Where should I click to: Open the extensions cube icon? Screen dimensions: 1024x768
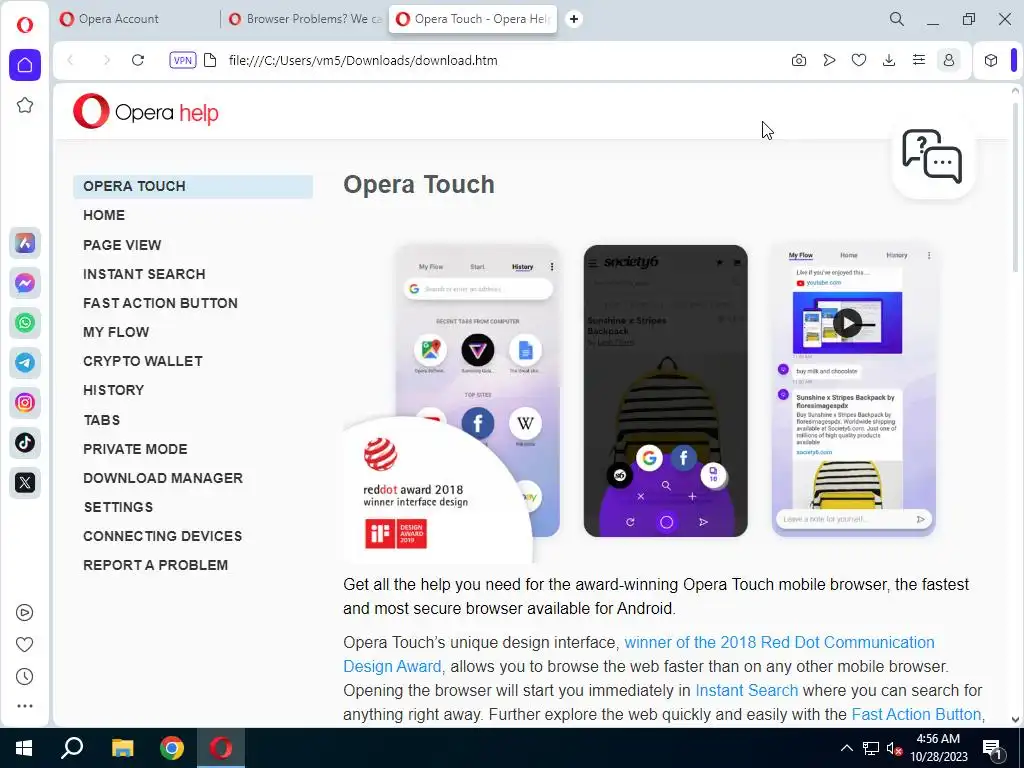(991, 60)
